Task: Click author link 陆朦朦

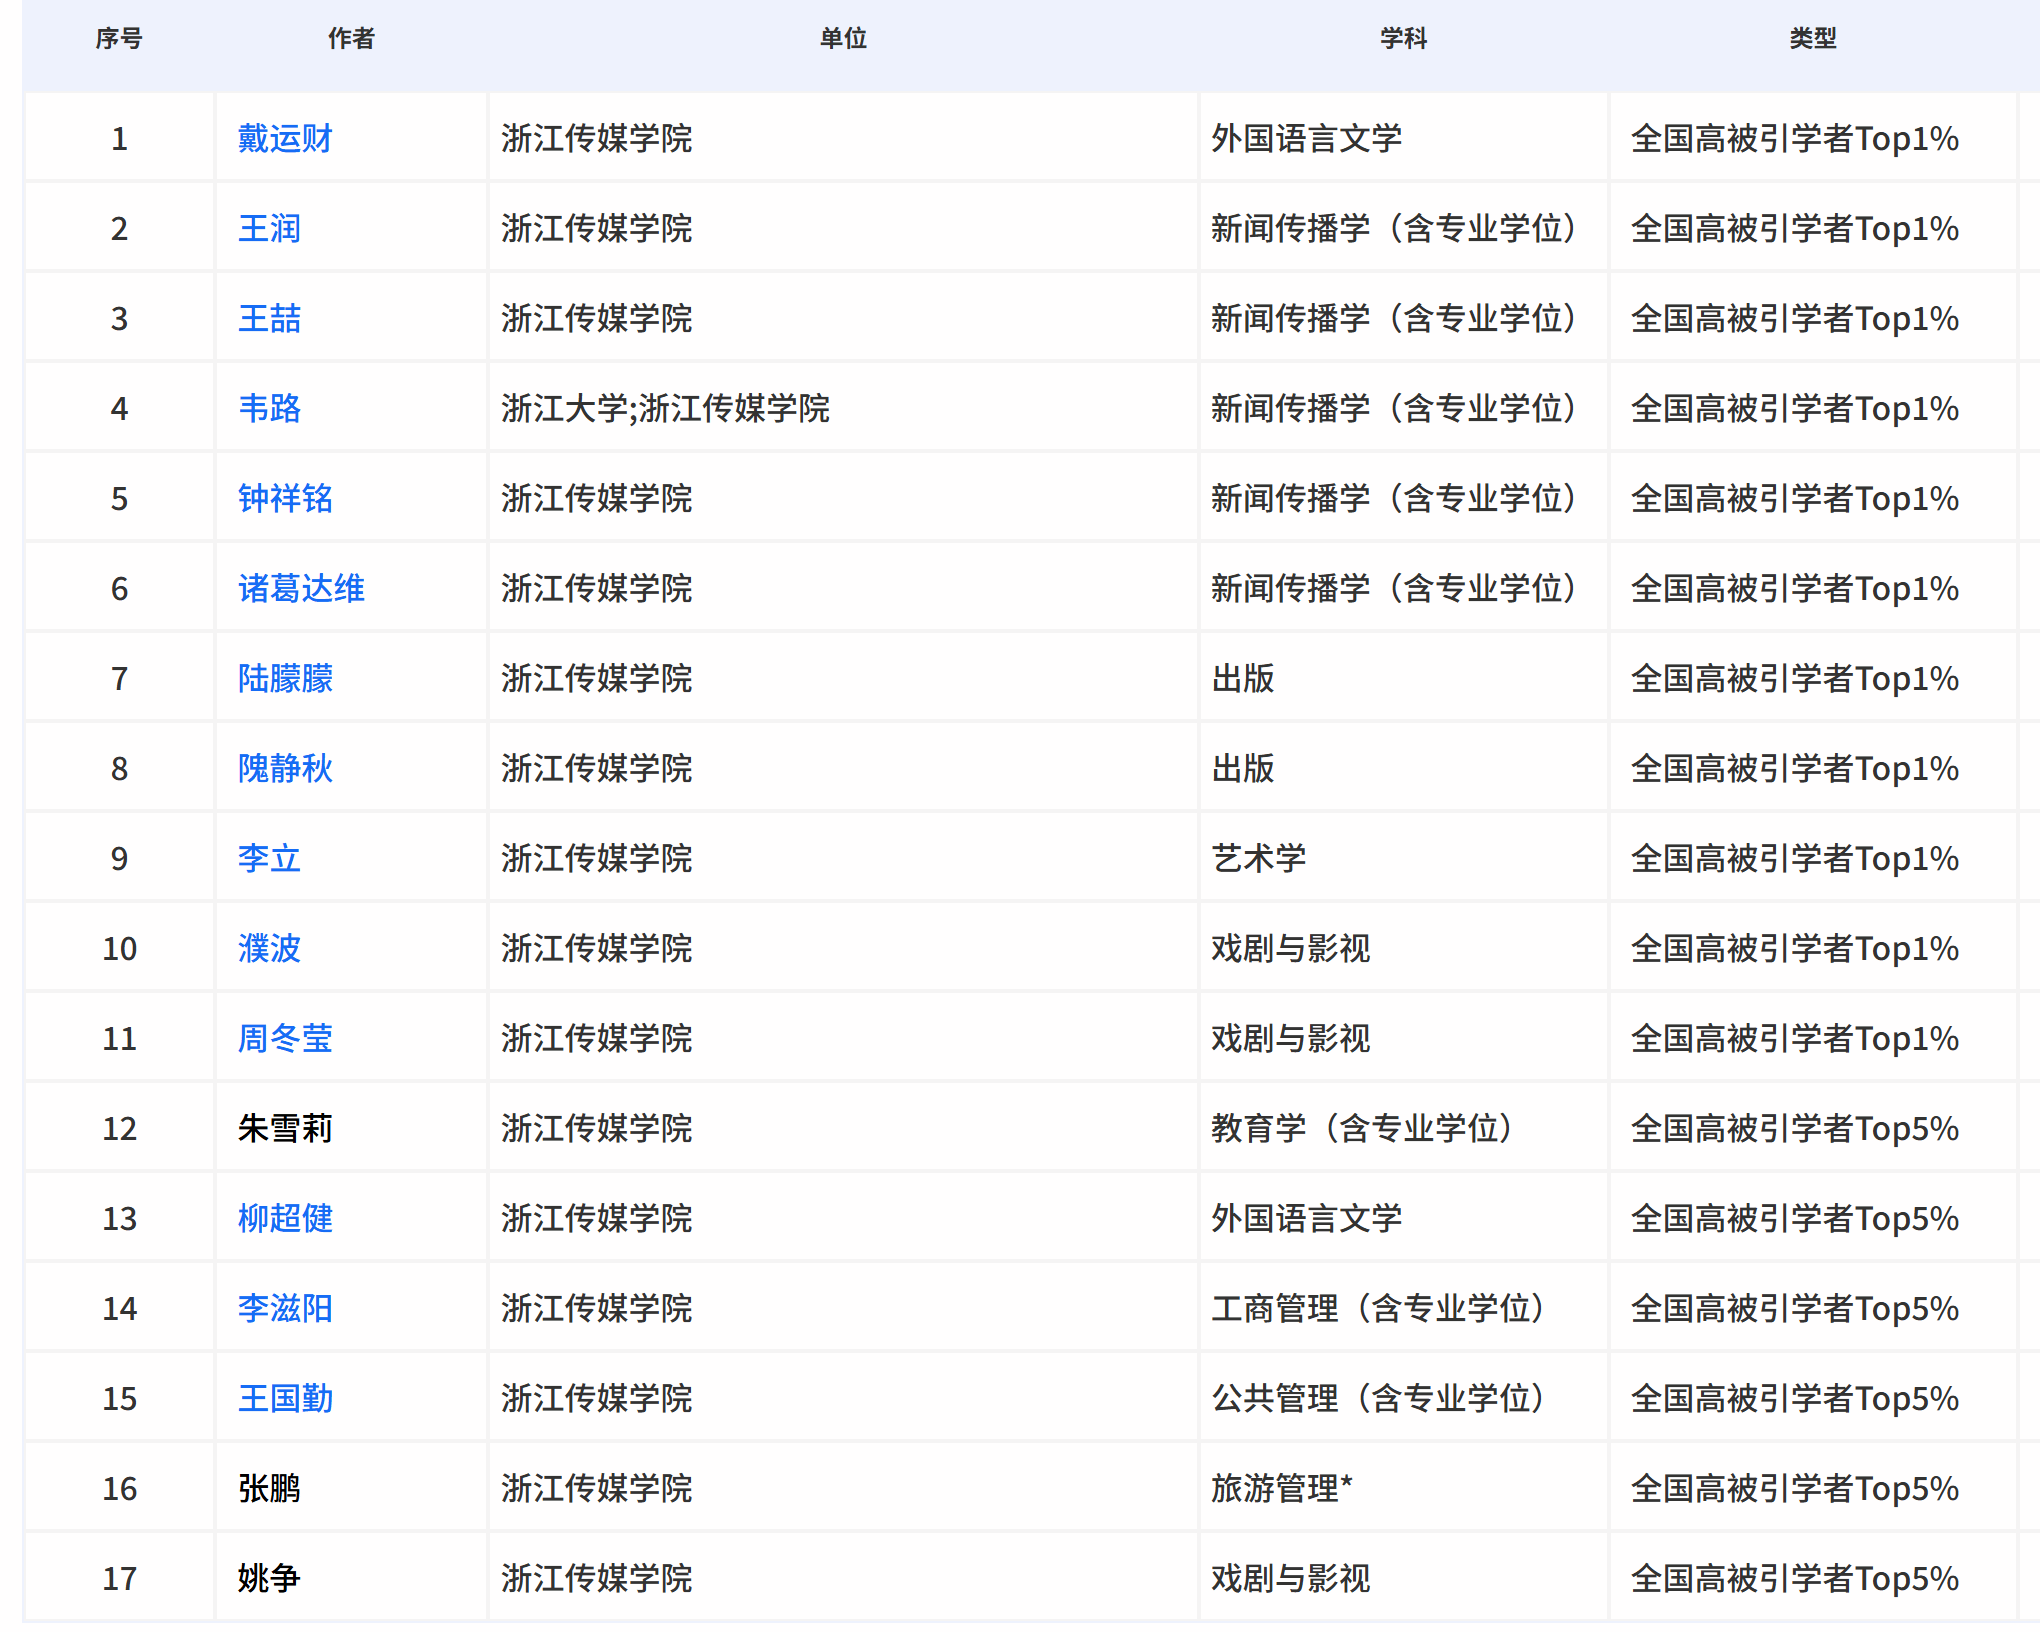Action: 285,678
